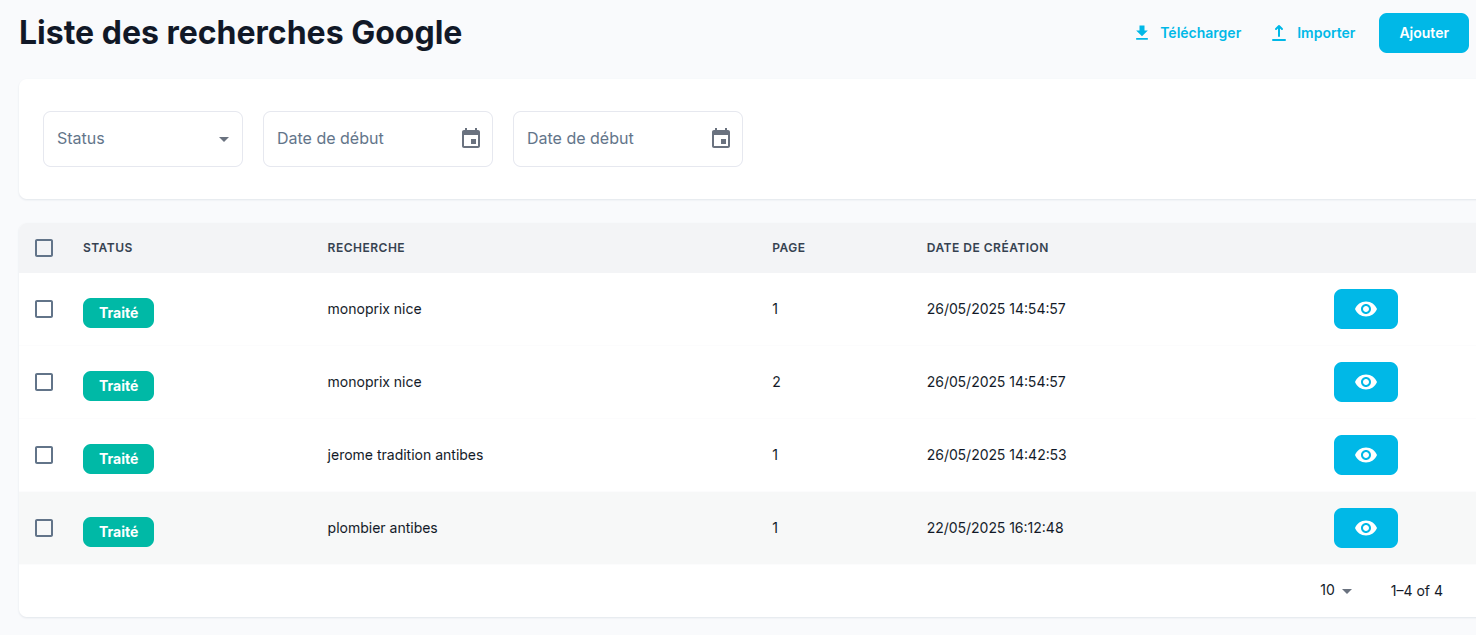Click the Télécharger download icon
This screenshot has width=1476, height=635.
coord(1142,33)
